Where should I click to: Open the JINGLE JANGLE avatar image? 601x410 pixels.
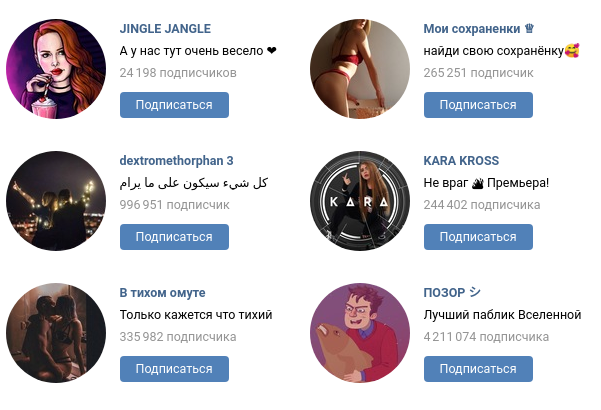click(56, 69)
